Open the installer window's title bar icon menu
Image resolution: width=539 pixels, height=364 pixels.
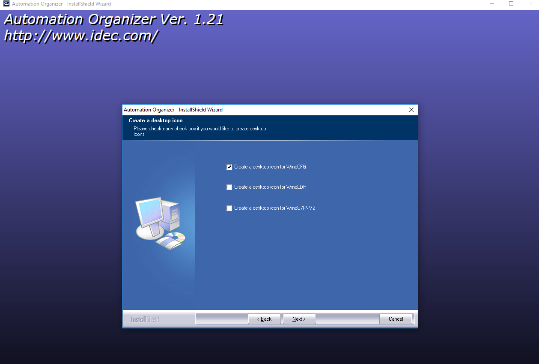(x=6, y=4)
